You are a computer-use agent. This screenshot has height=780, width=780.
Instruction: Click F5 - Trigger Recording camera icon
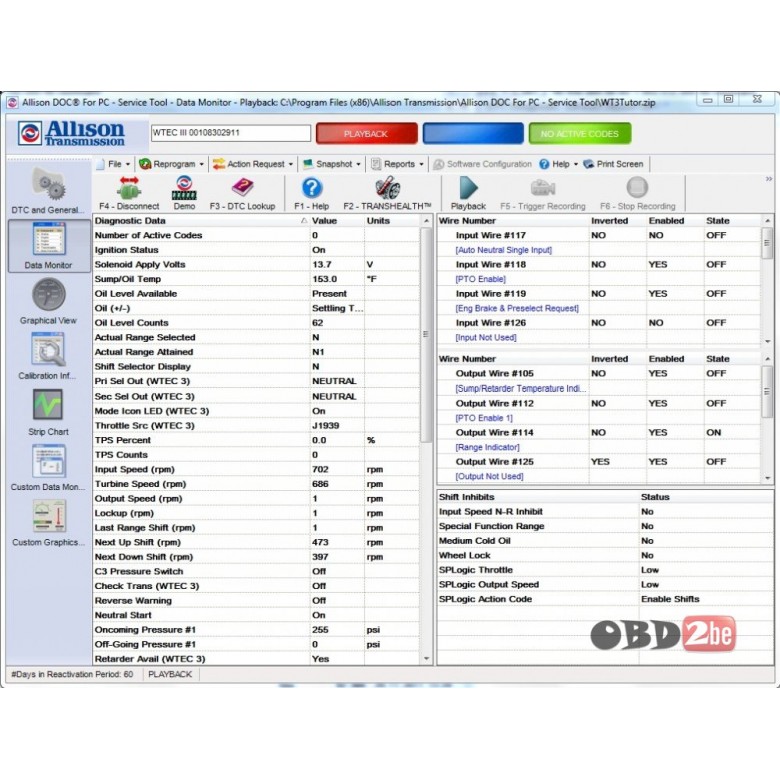(543, 188)
